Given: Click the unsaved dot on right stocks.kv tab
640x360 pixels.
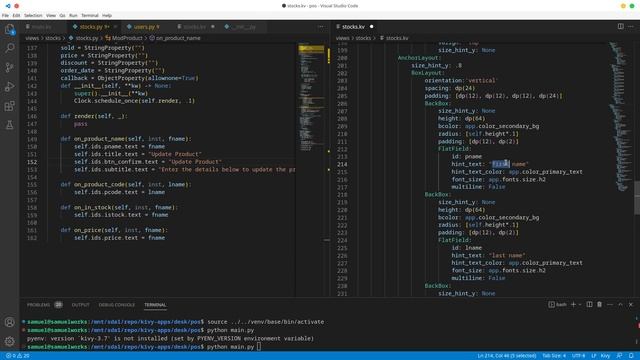Looking at the screenshot, I should [x=371, y=27].
